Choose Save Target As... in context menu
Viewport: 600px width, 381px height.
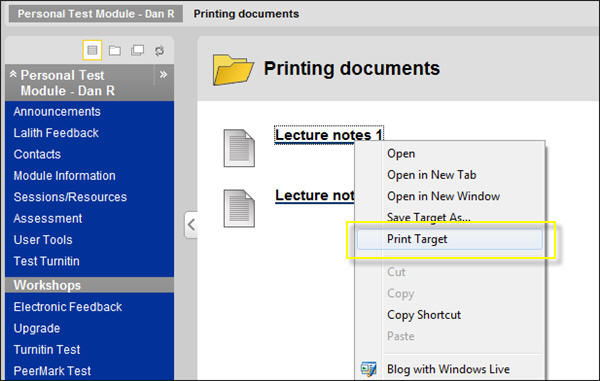(429, 217)
